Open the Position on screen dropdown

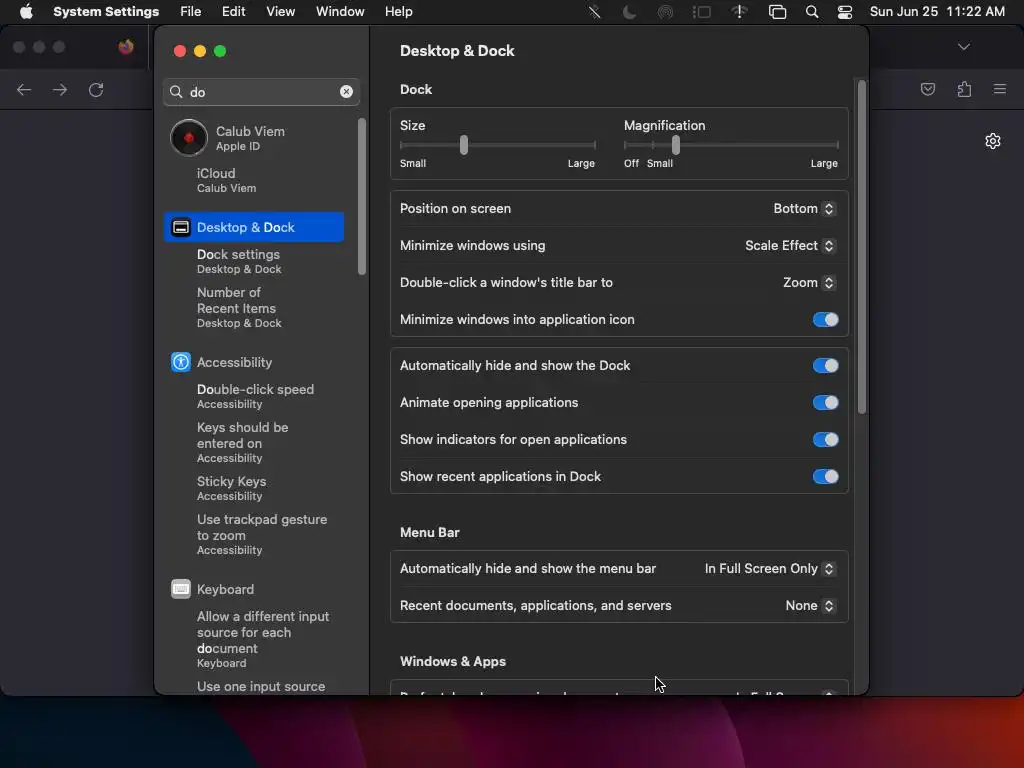coord(803,208)
